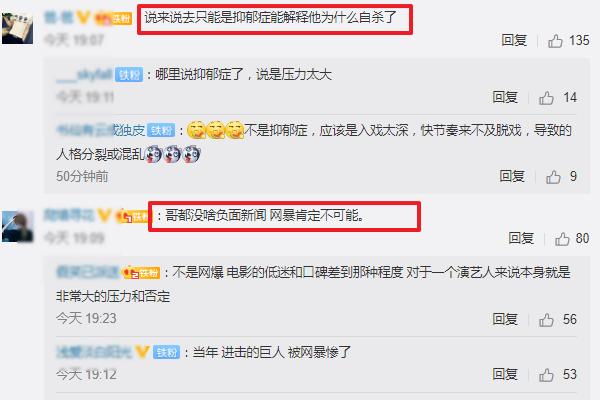Open the first commenter's avatar
The width and height of the screenshot is (600, 400).
coord(18,28)
